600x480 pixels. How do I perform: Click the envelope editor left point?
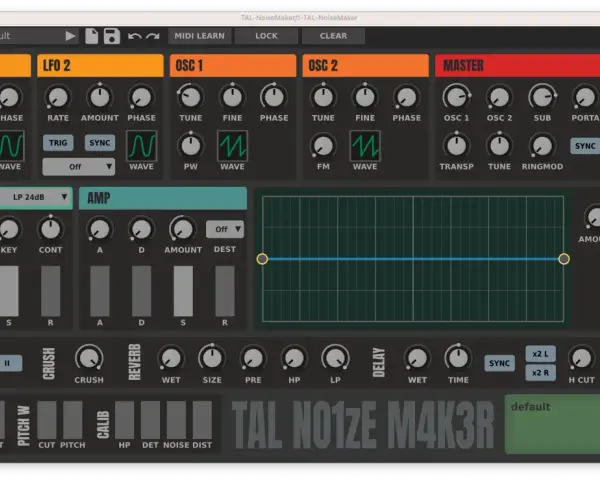262,259
